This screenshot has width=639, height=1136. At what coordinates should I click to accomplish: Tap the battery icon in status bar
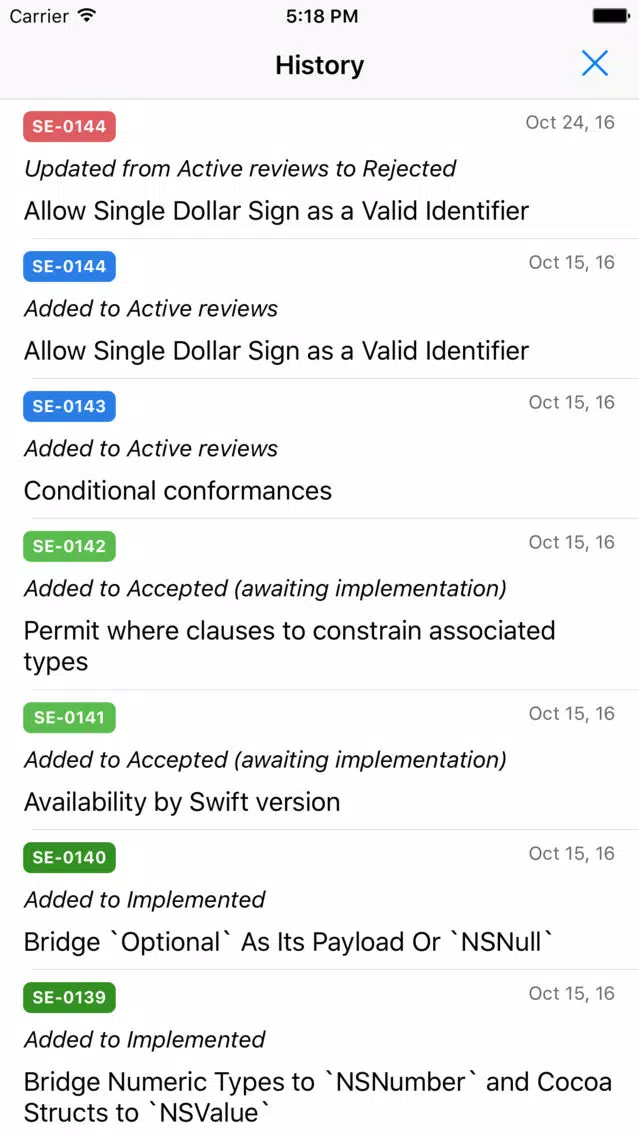point(610,16)
